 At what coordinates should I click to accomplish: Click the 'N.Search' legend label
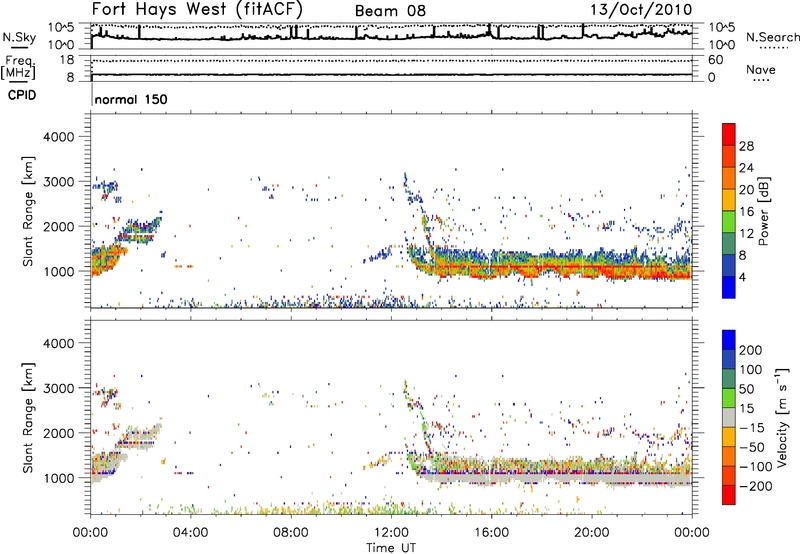point(772,37)
